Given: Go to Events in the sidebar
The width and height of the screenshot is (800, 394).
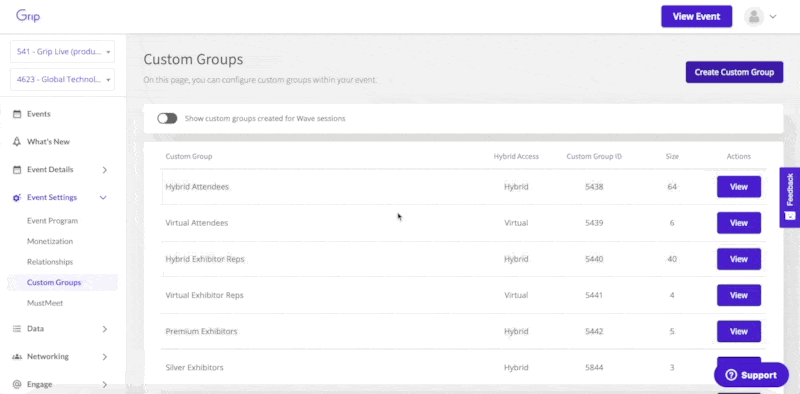Looking at the screenshot, I should pyautogui.click(x=39, y=114).
